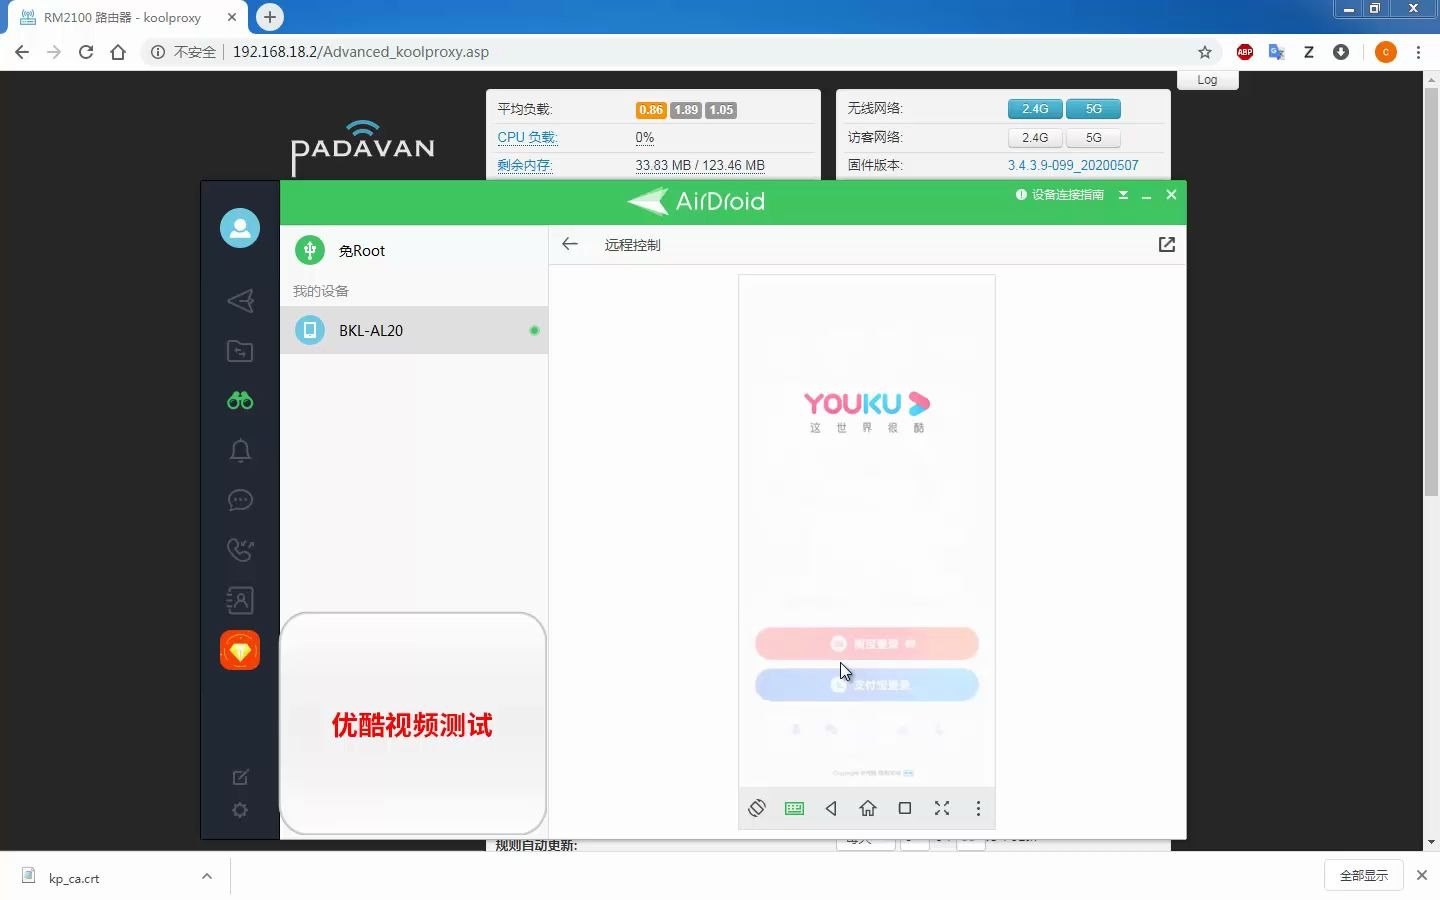
Task: Open AirDroid messages chat bubble icon
Action: [x=240, y=500]
